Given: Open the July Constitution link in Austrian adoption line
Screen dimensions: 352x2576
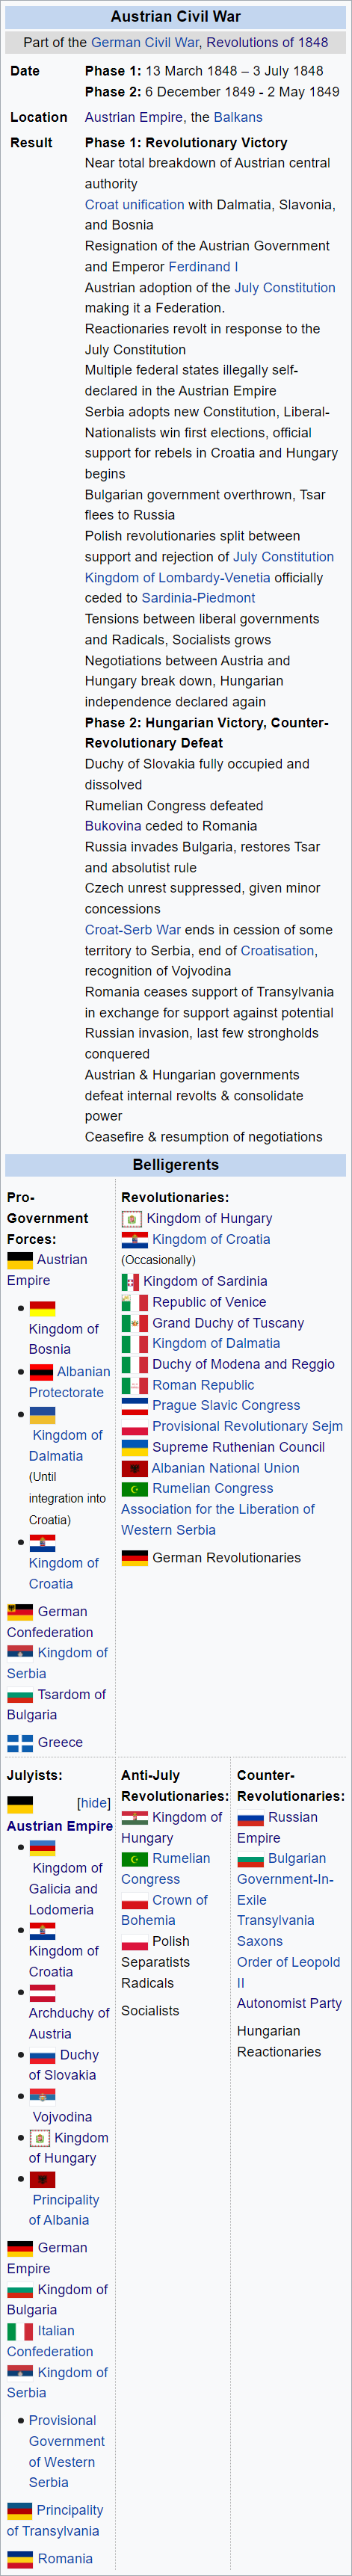Looking at the screenshot, I should [285, 288].
